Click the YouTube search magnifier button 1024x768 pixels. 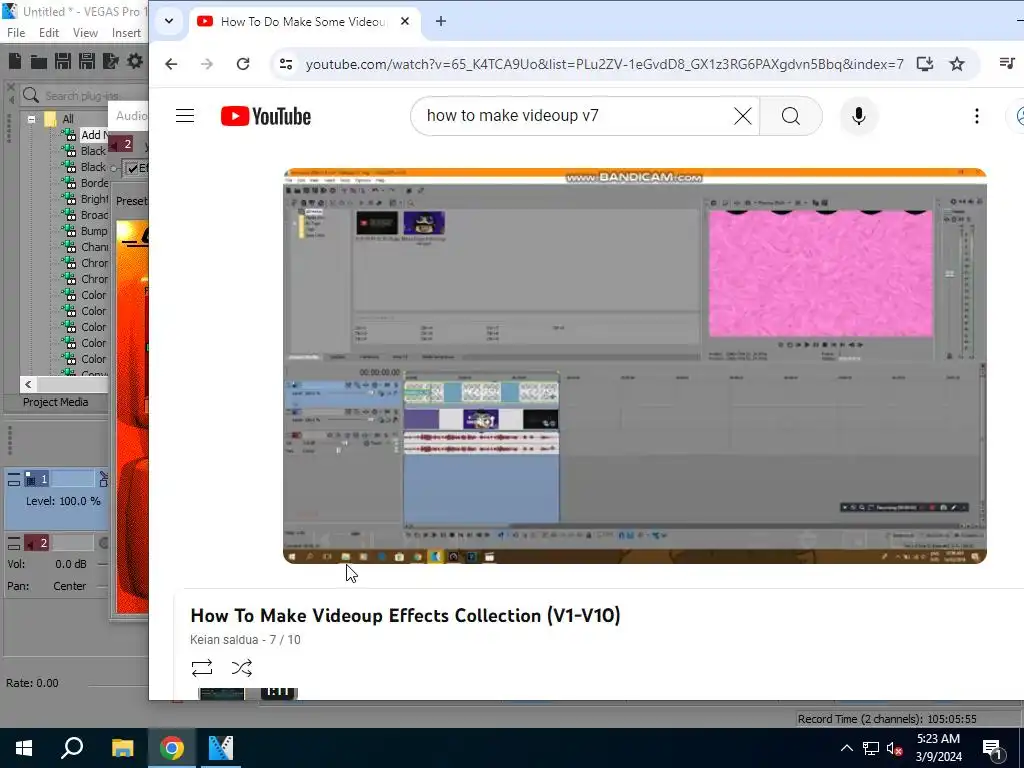pyautogui.click(x=791, y=116)
